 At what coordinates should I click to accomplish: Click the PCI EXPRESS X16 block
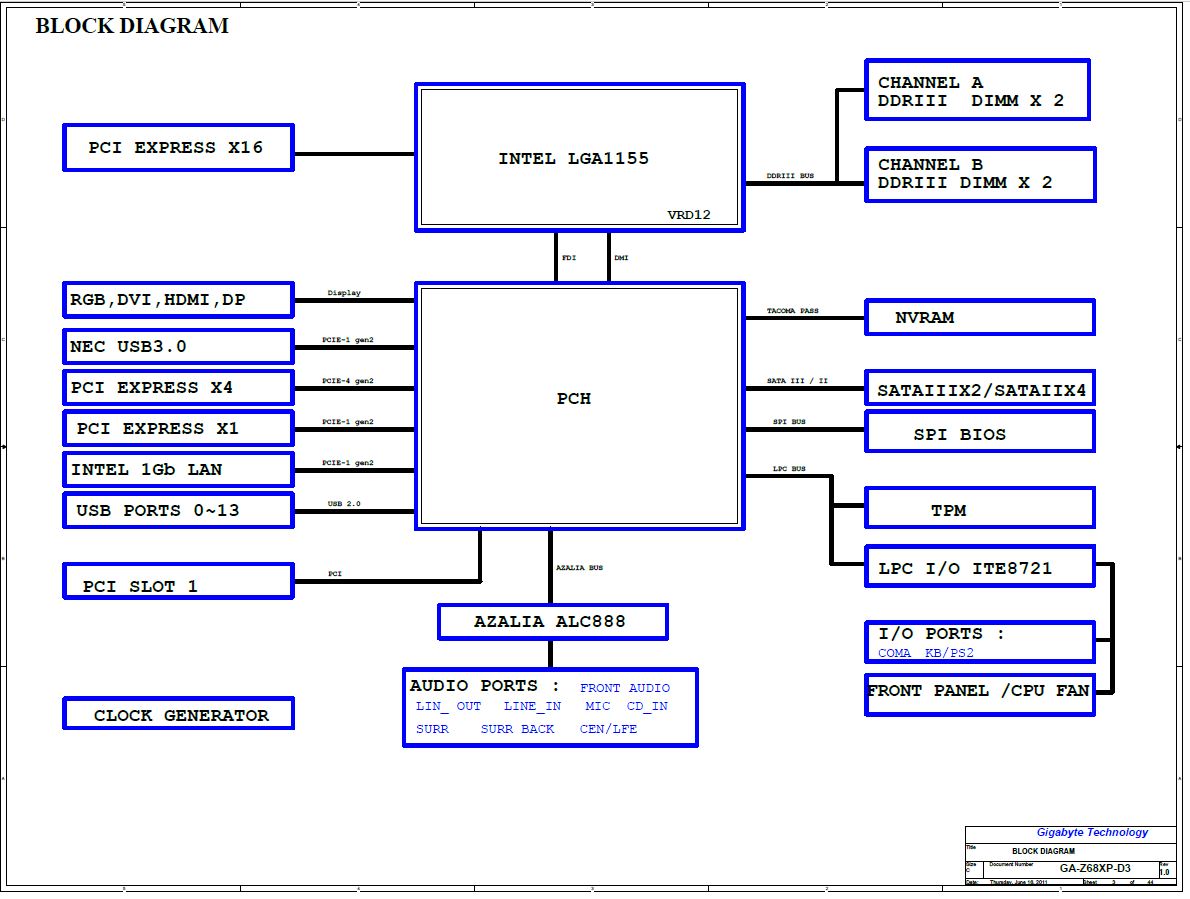tap(178, 148)
